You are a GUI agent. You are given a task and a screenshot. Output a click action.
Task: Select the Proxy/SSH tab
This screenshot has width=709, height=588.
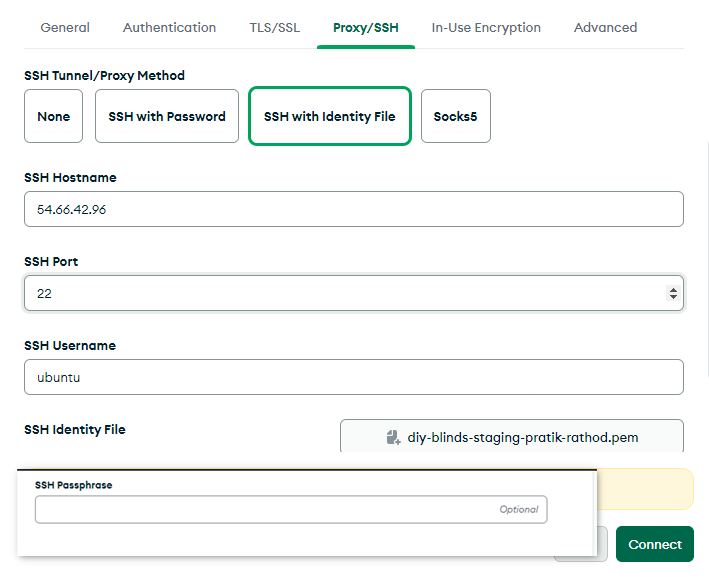pos(366,27)
